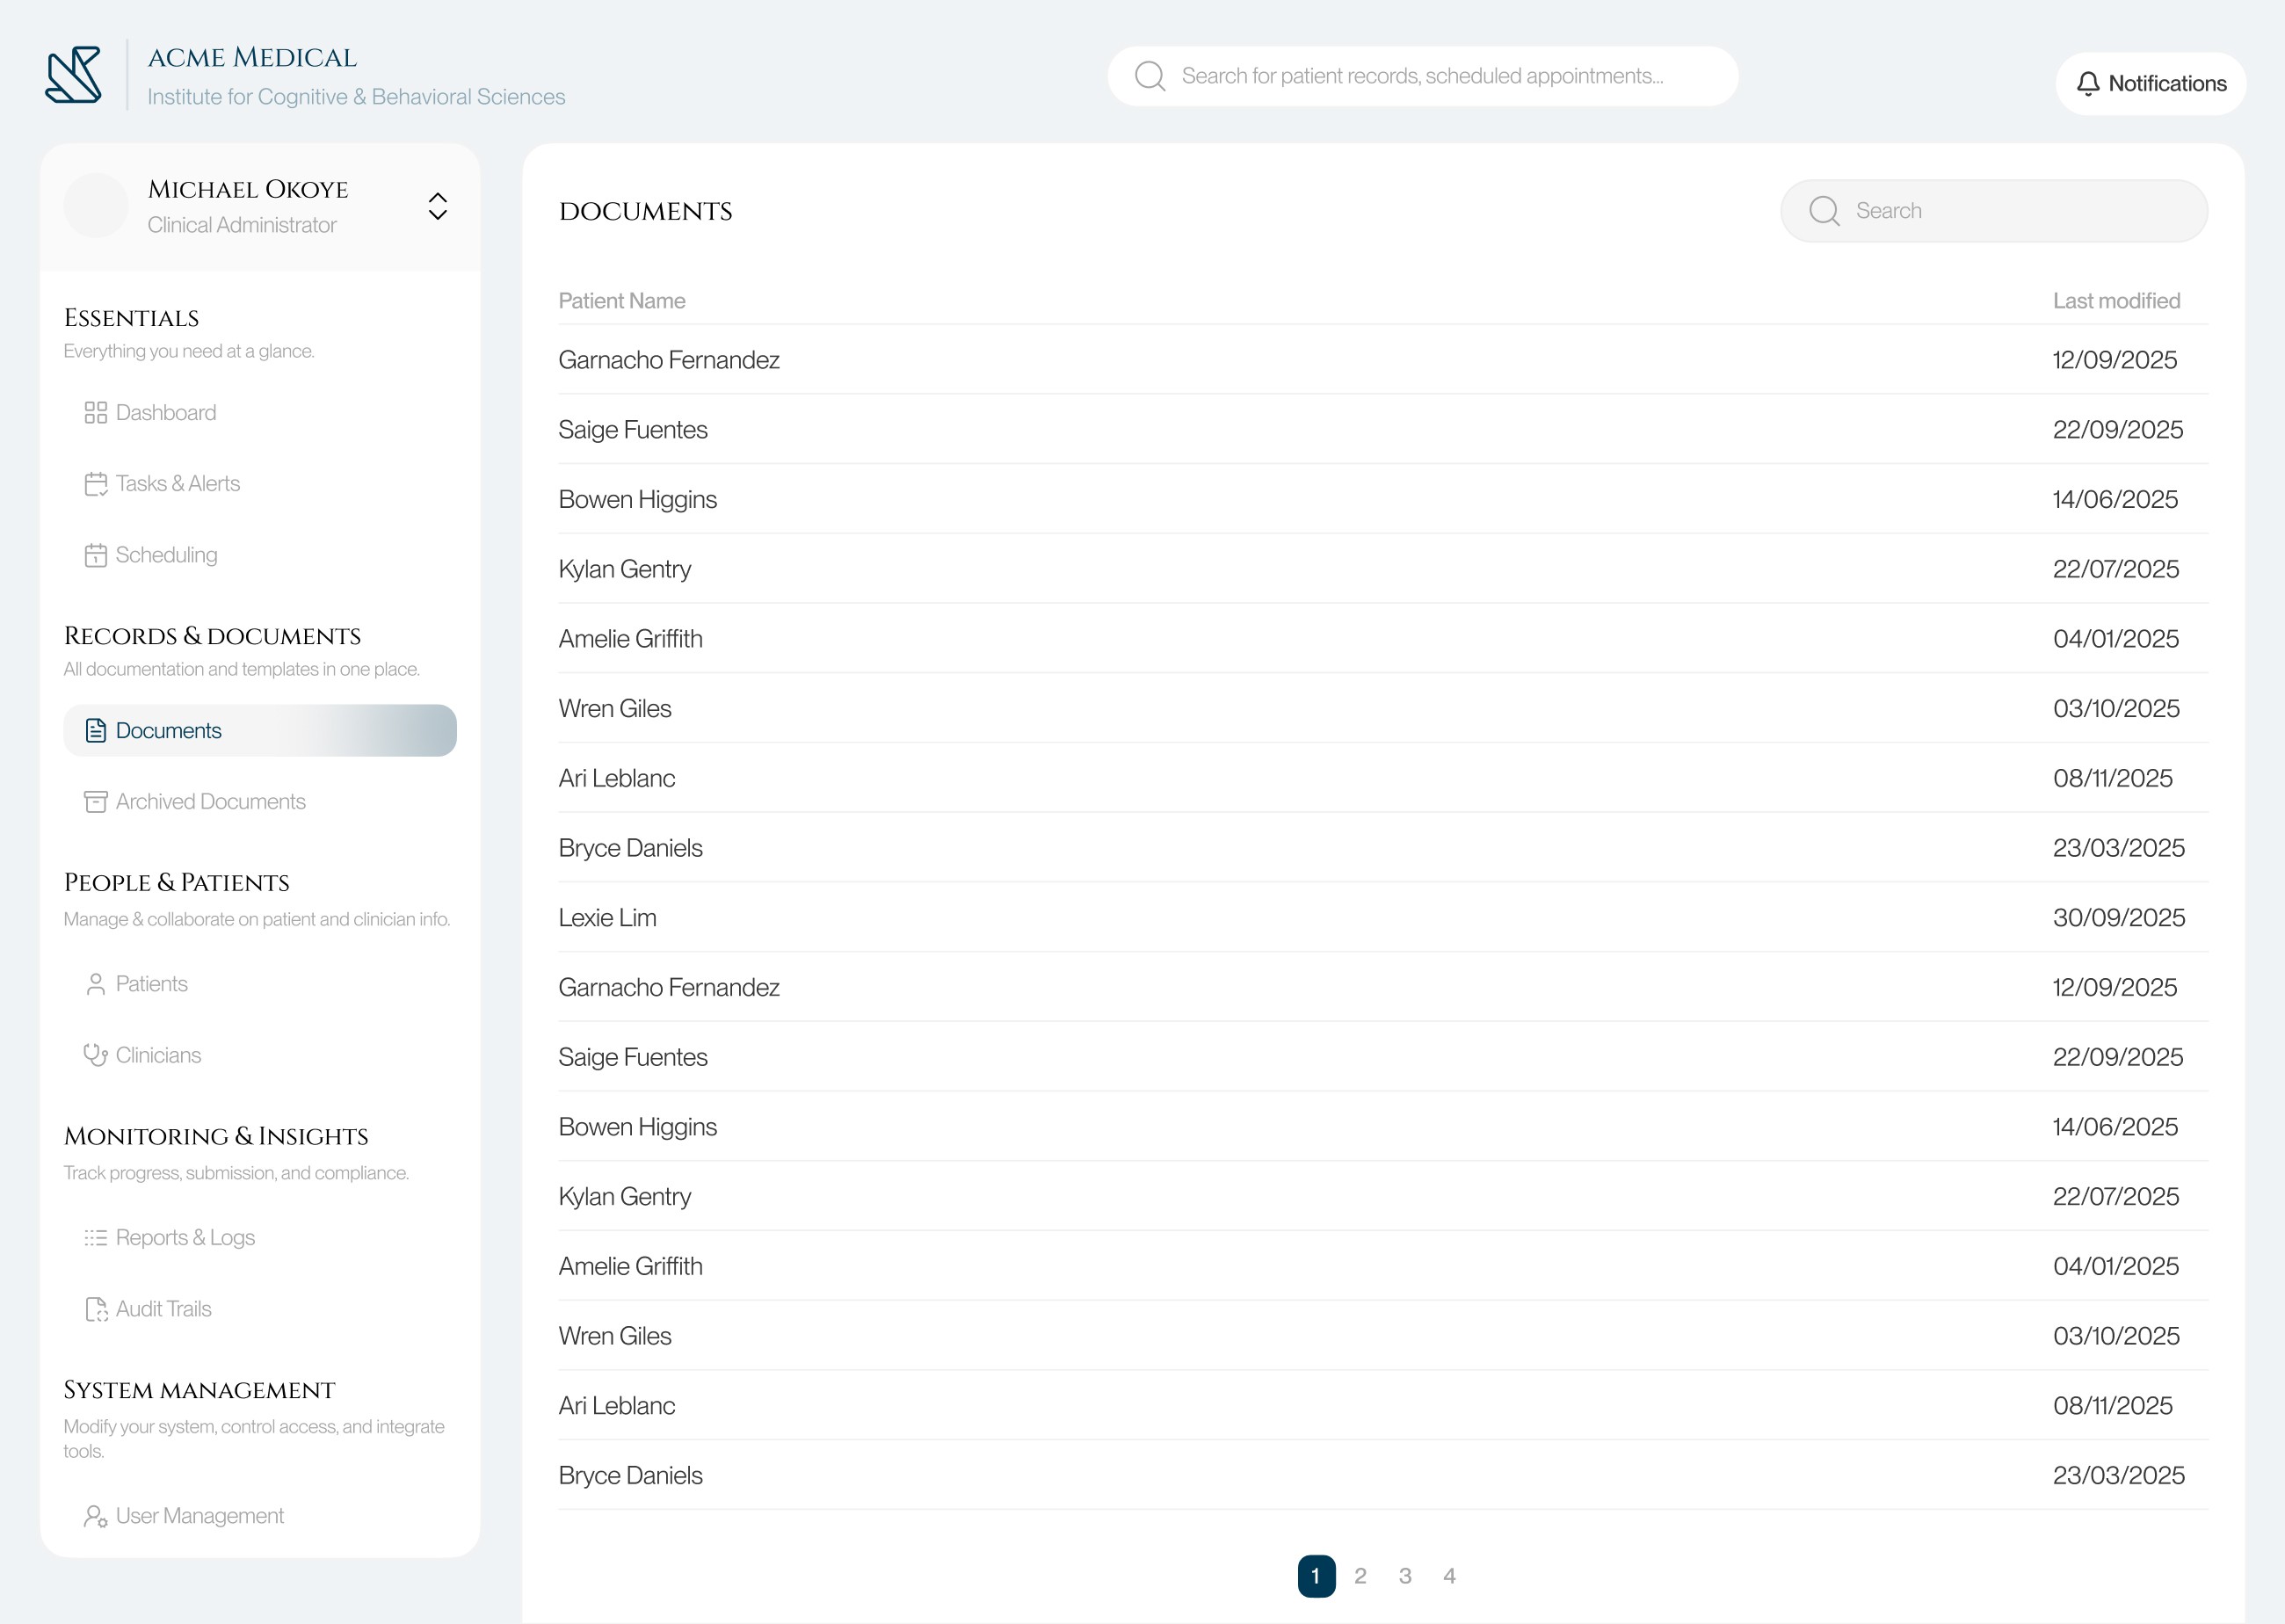
Task: Click the Scheduling calendar icon
Action: [x=95, y=555]
